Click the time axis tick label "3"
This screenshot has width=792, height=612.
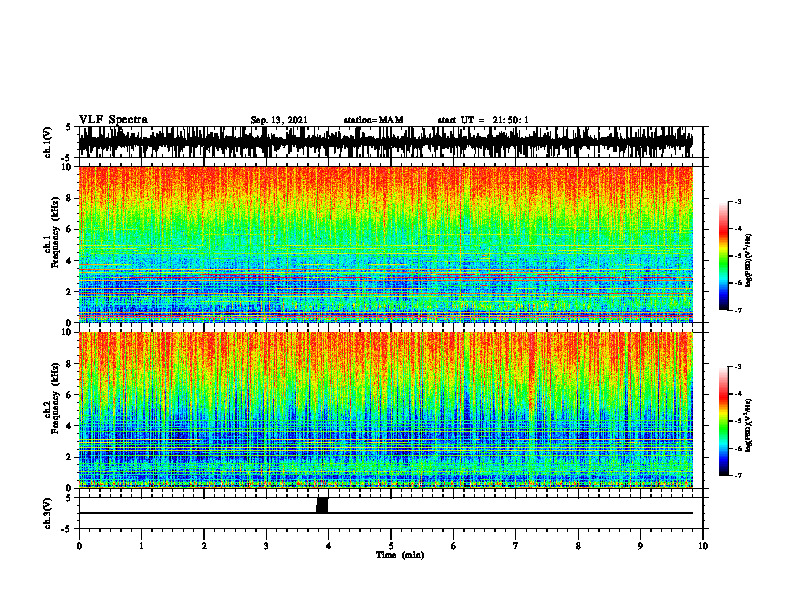pyautogui.click(x=266, y=546)
